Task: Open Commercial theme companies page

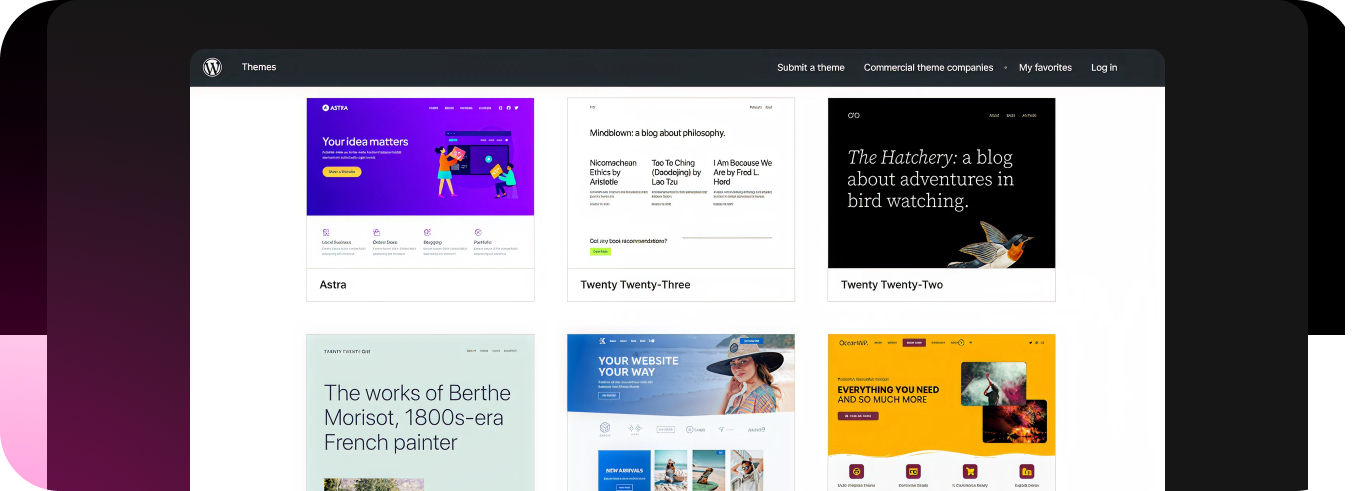Action: click(x=929, y=68)
